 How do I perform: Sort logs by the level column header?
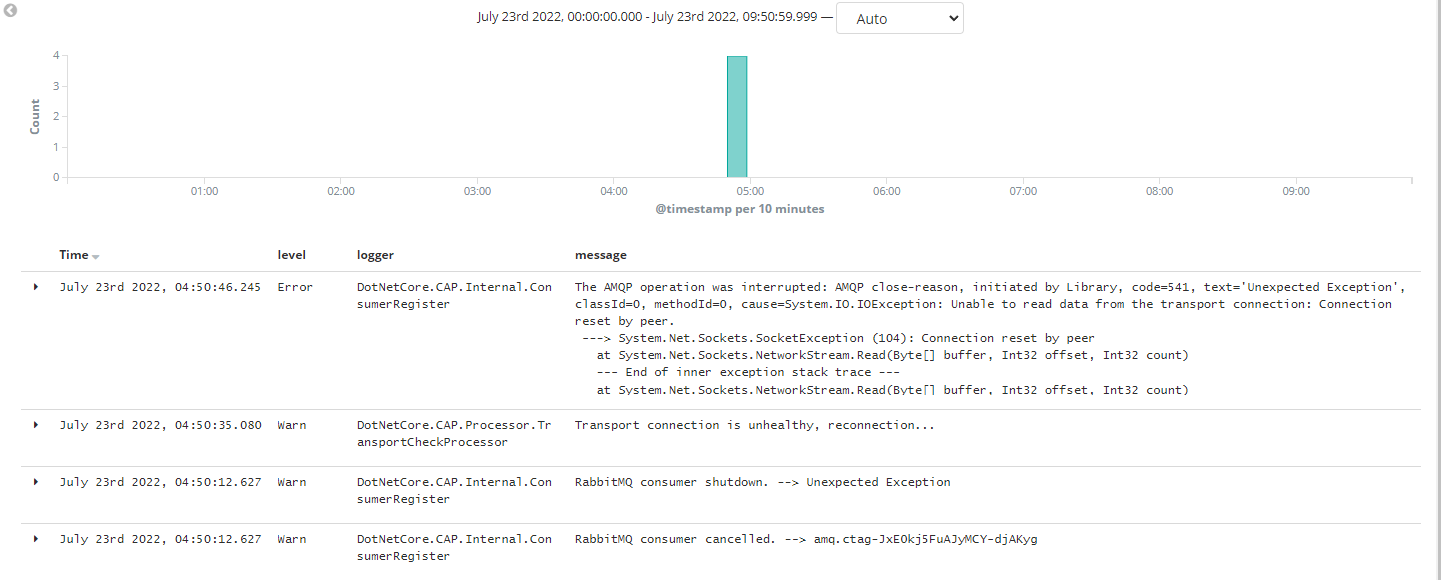click(291, 255)
